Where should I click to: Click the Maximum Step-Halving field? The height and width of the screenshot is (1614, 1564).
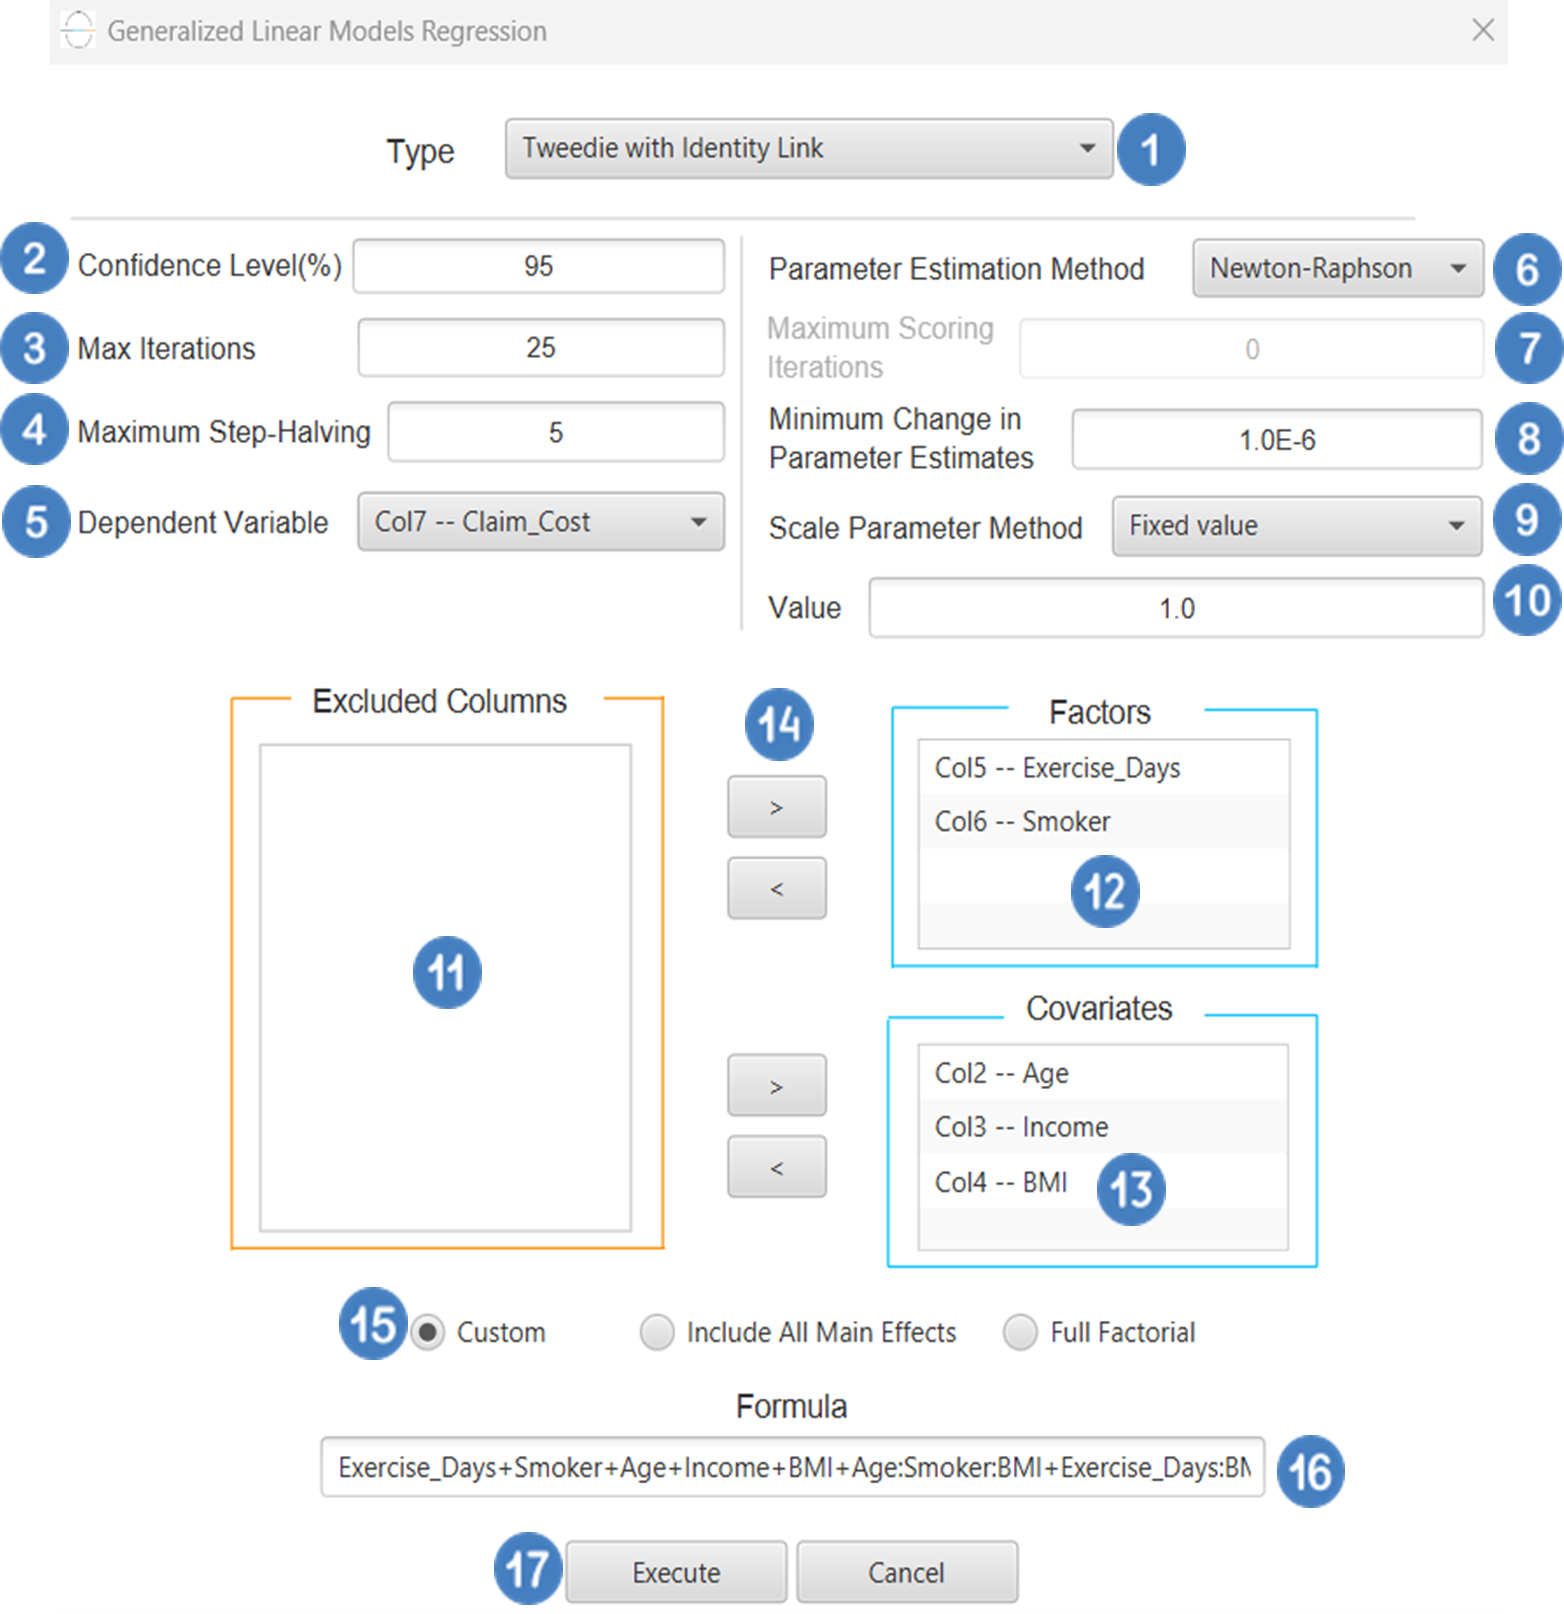(555, 432)
